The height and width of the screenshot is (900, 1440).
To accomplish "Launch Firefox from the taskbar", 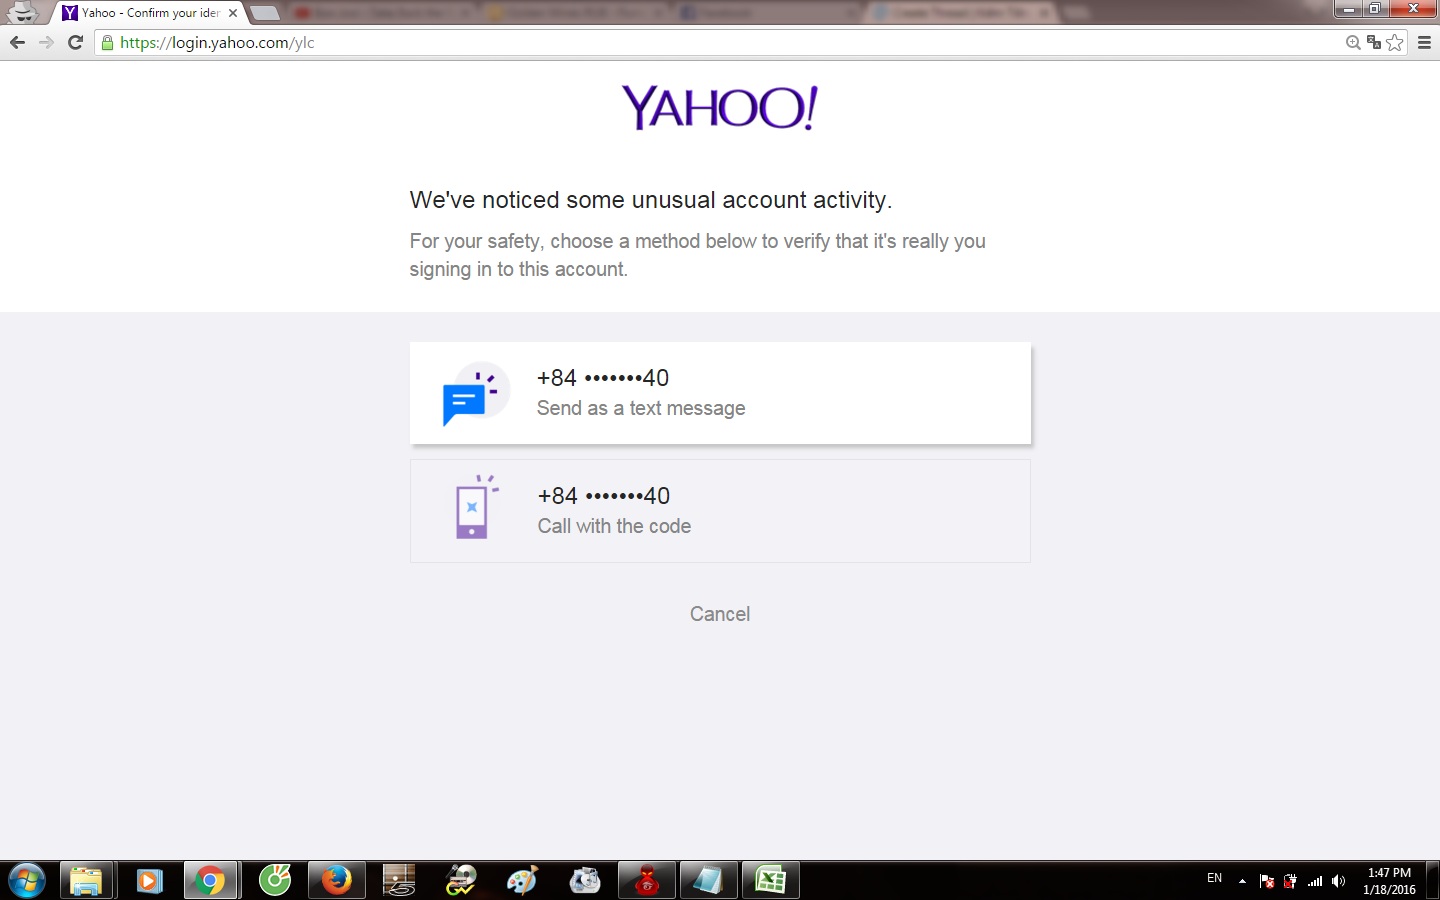I will tap(336, 881).
